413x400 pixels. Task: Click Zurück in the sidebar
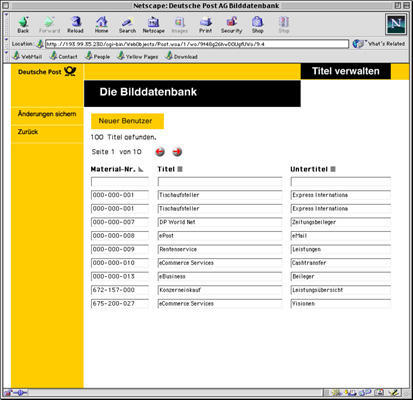point(28,132)
